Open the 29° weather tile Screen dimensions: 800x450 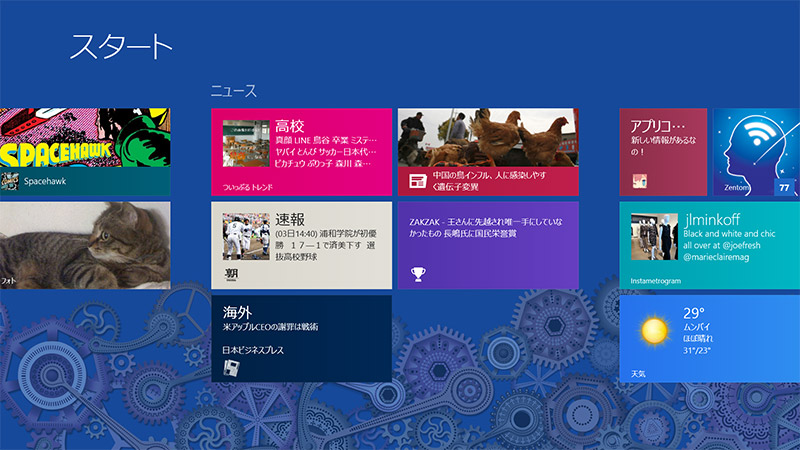pyautogui.click(x=709, y=338)
